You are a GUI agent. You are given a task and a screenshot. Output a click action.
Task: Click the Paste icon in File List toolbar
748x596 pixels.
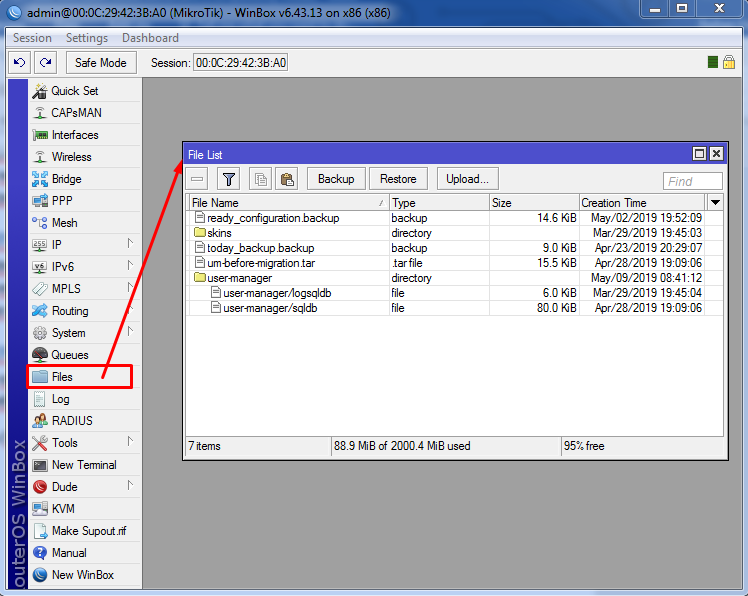point(287,179)
